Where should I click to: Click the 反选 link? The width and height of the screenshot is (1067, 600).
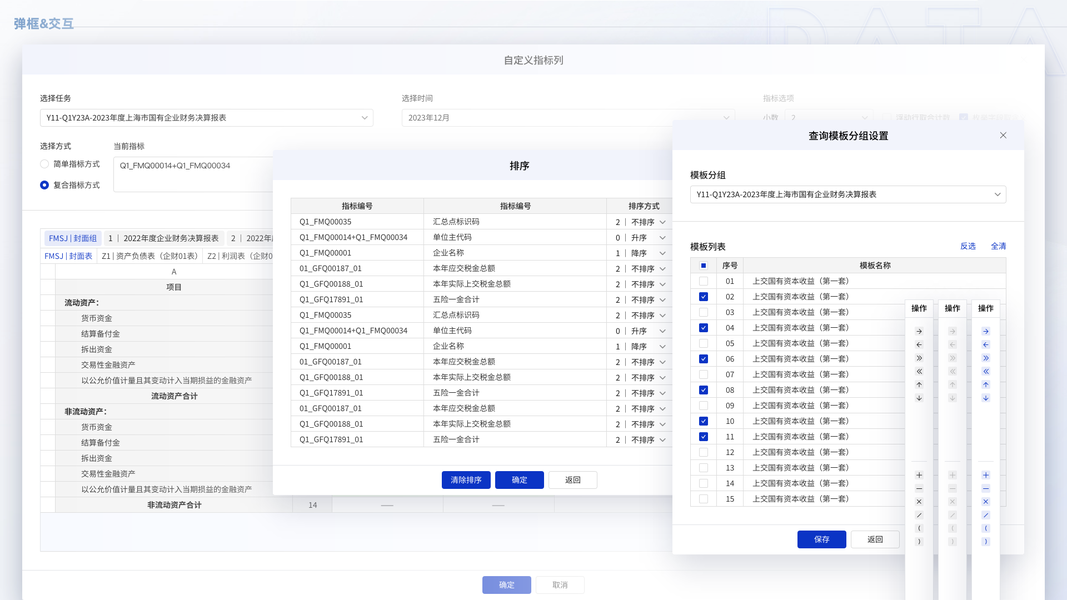click(x=968, y=246)
